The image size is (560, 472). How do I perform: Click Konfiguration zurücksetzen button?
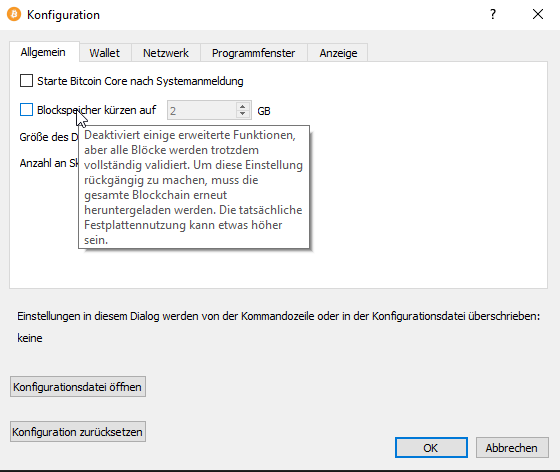pos(78,432)
